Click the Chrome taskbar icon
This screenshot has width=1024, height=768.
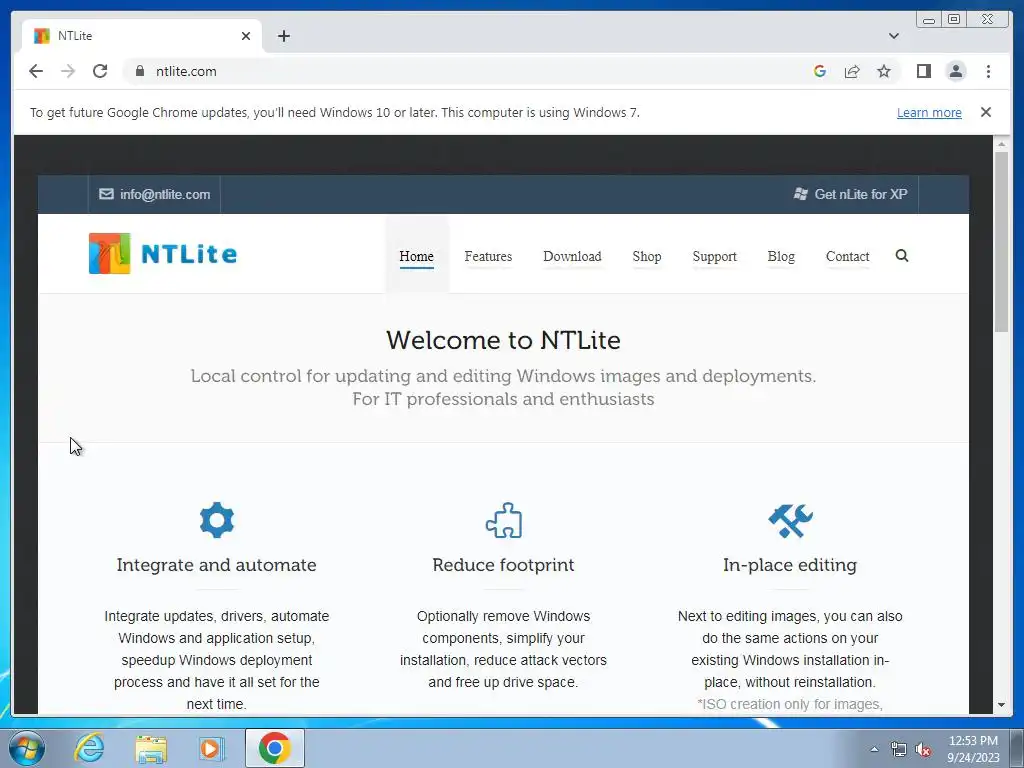coord(275,748)
